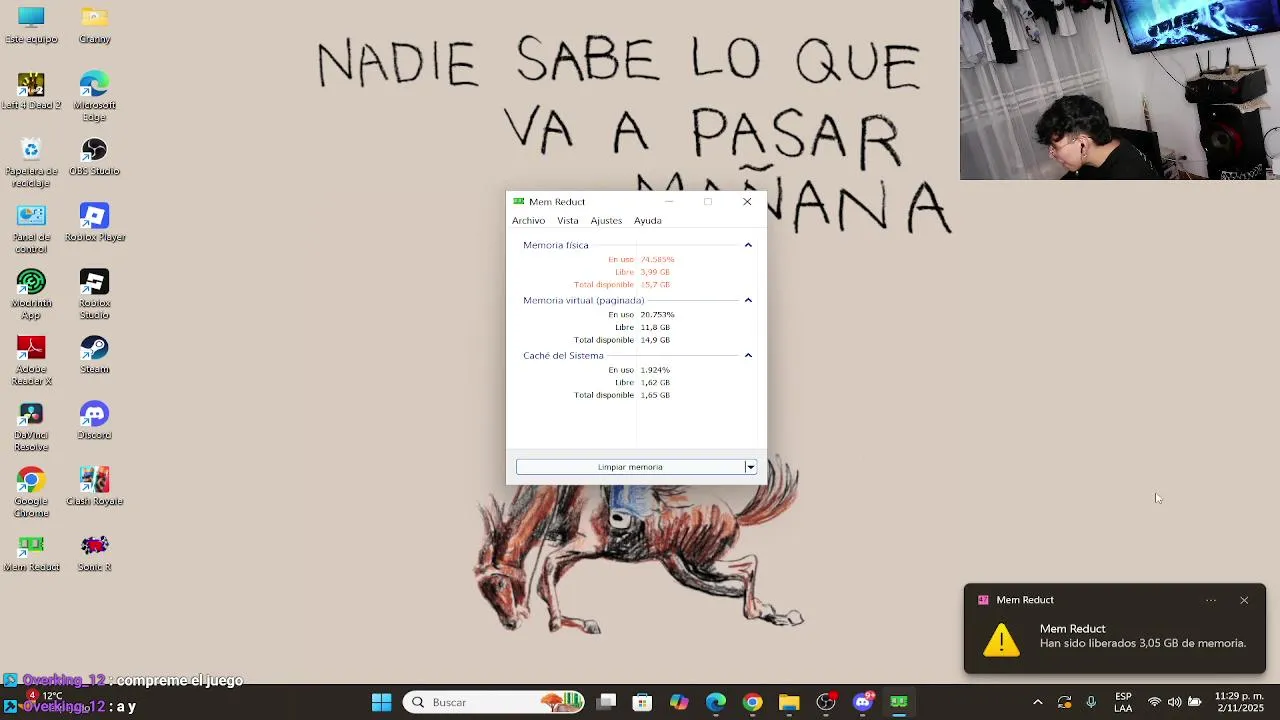Show hidden system tray icons
Viewport: 1280px width, 720px height.
coord(1037,702)
